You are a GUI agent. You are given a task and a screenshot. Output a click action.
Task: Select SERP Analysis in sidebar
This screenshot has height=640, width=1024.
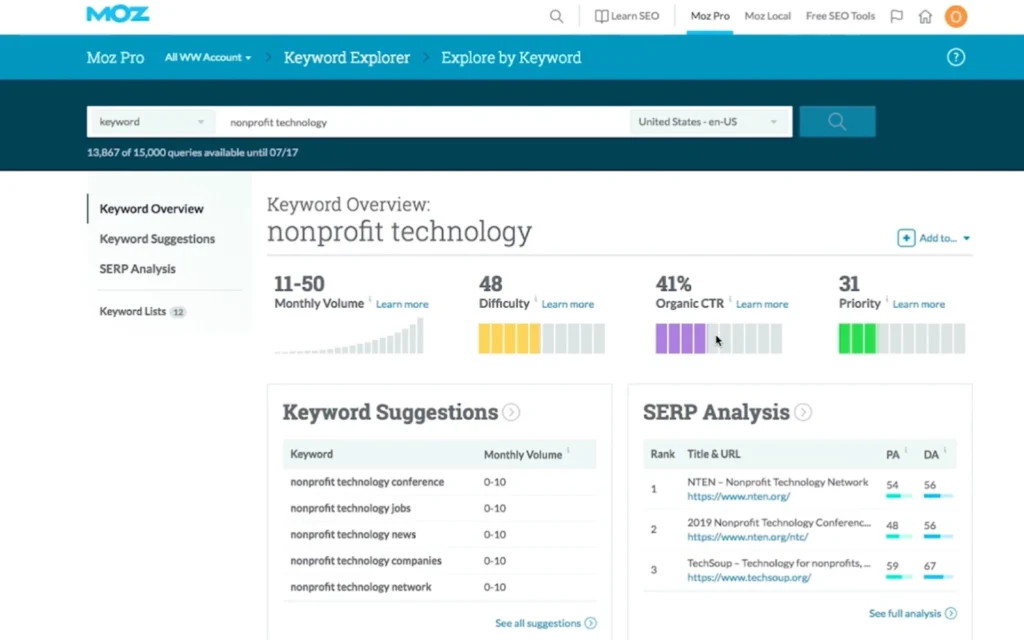(x=137, y=269)
